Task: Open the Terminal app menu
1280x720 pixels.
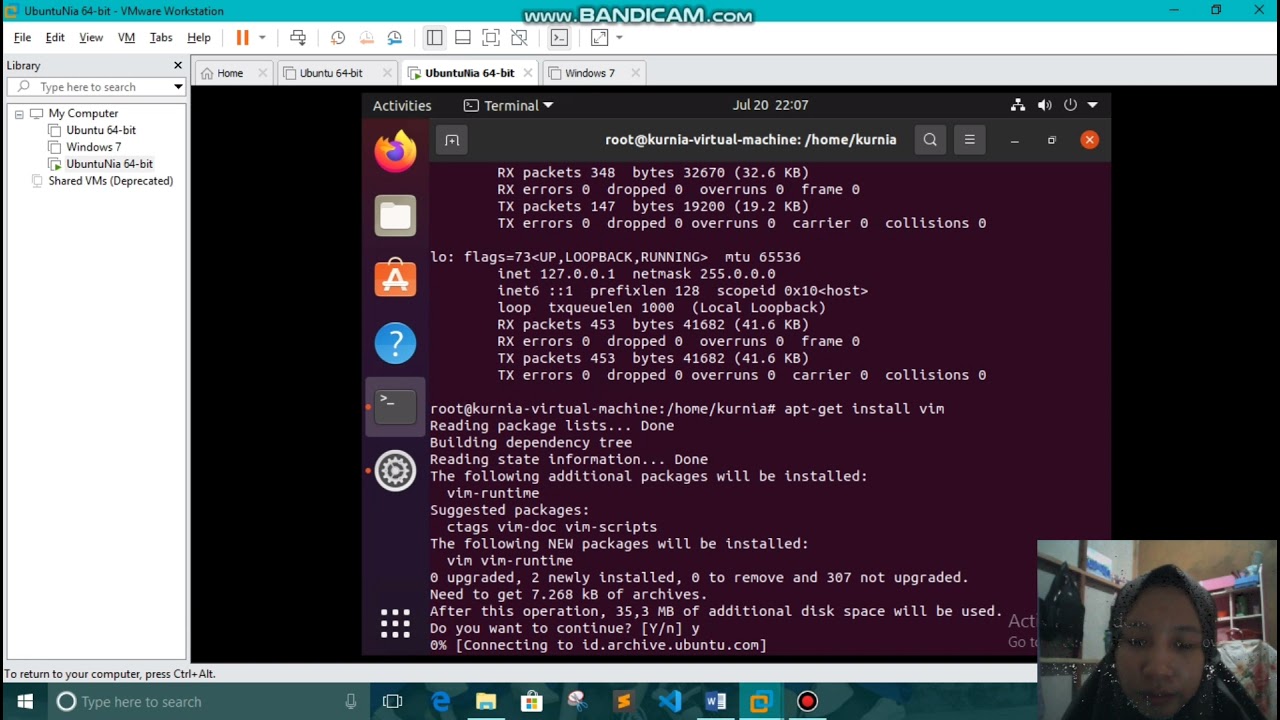Action: 509,105
